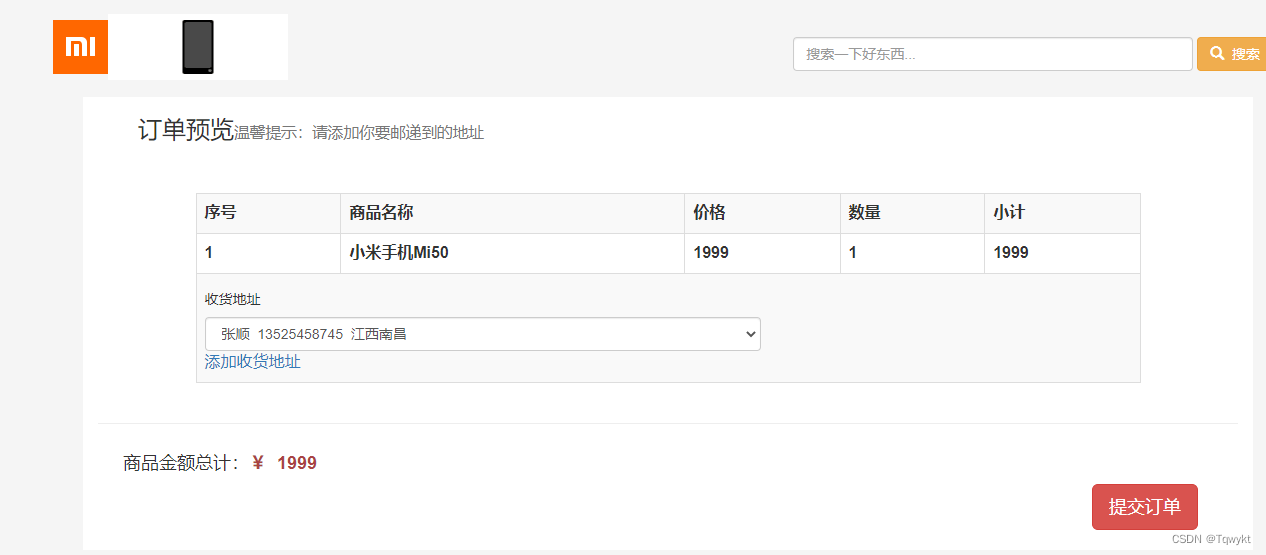Click the red total amount ¥ 1999
Viewport: 1266px width, 555px height.
(285, 463)
